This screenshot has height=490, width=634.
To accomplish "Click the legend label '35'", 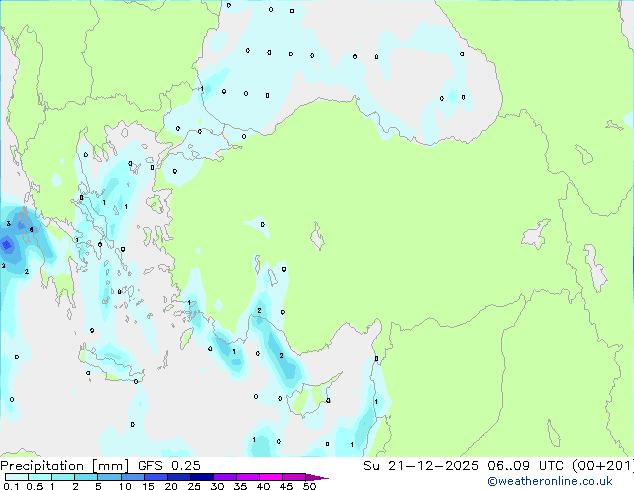I will [x=240, y=486].
